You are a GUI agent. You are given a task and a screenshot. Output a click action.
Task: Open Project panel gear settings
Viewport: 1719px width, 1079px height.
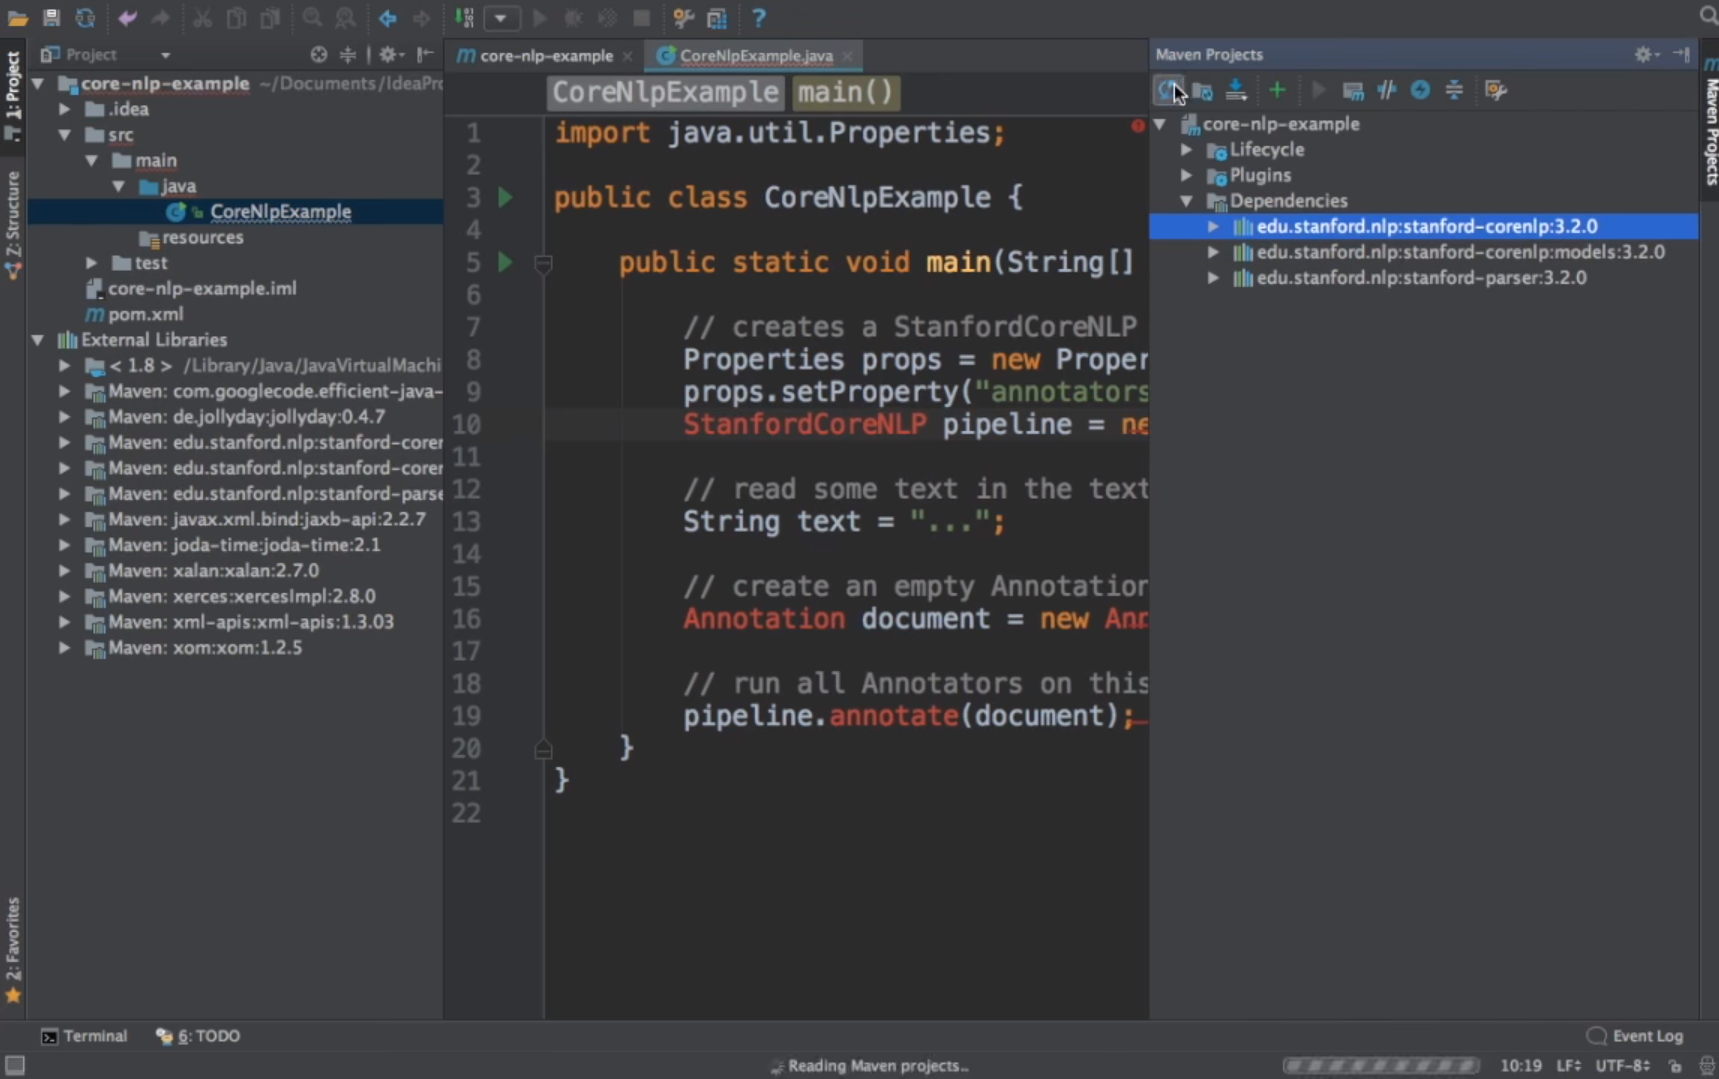pyautogui.click(x=389, y=55)
